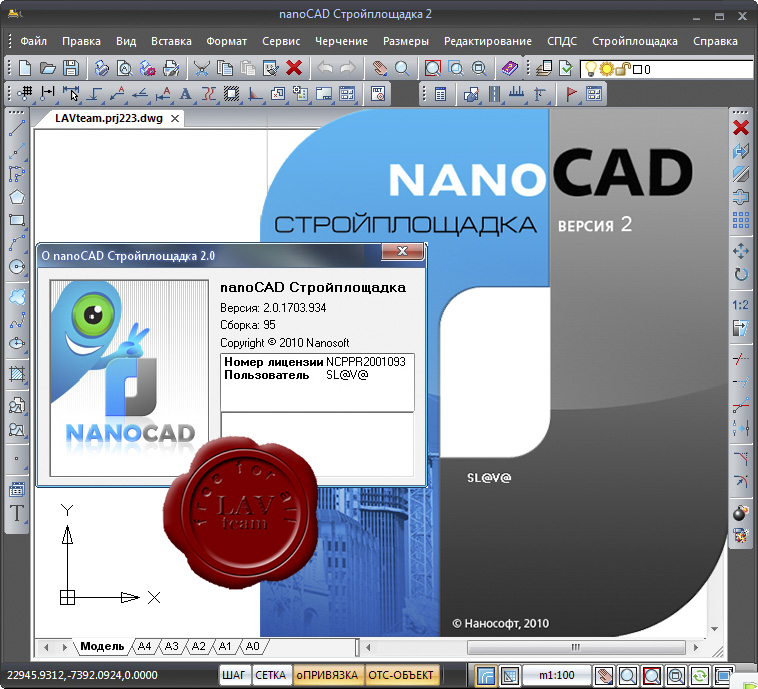Select the Hatch tool

(x=16, y=374)
